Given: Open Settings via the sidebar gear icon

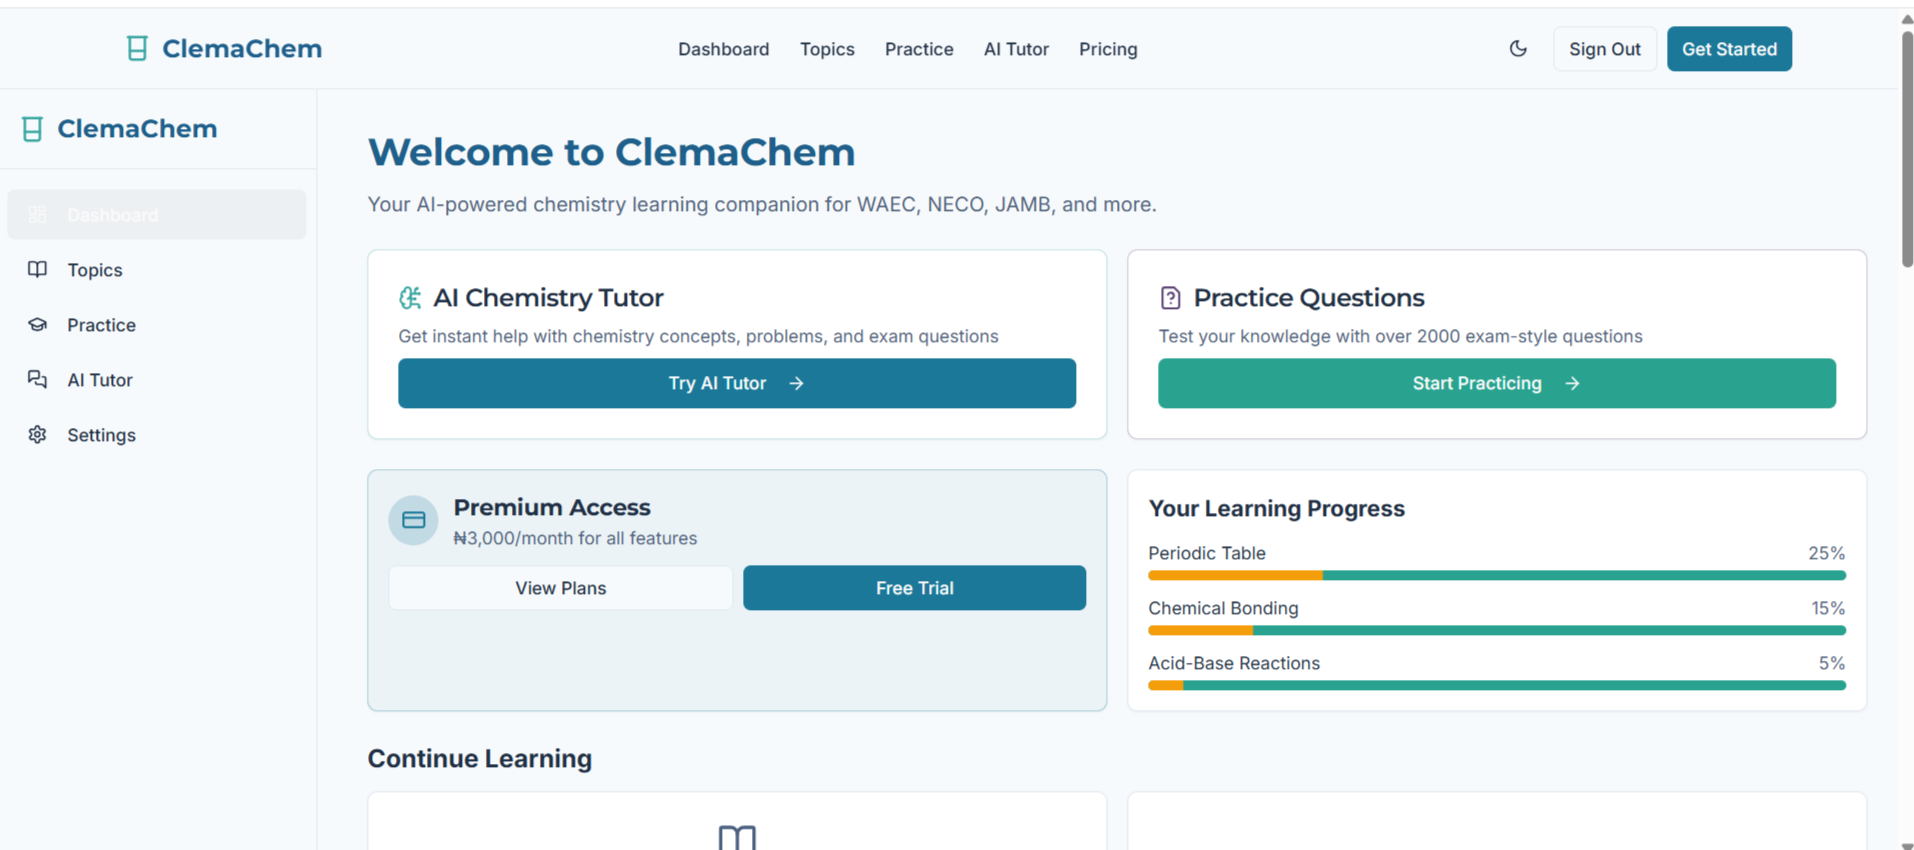Looking at the screenshot, I should point(37,435).
